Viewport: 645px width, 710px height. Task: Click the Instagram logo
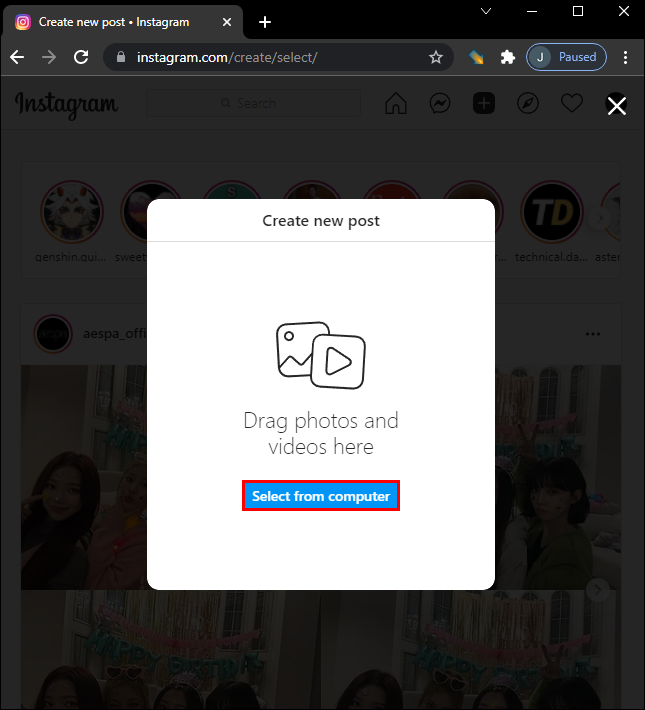67,105
